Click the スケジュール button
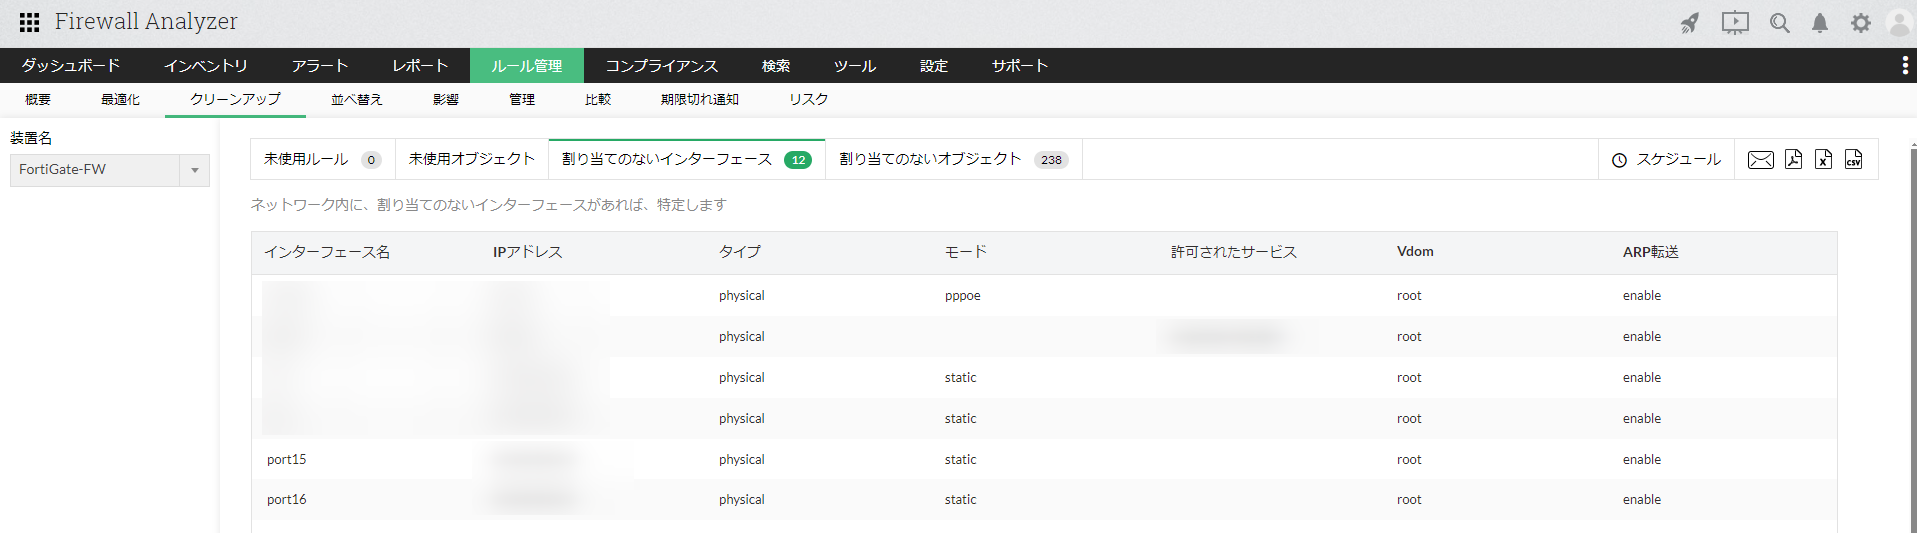1917x533 pixels. [x=1666, y=160]
